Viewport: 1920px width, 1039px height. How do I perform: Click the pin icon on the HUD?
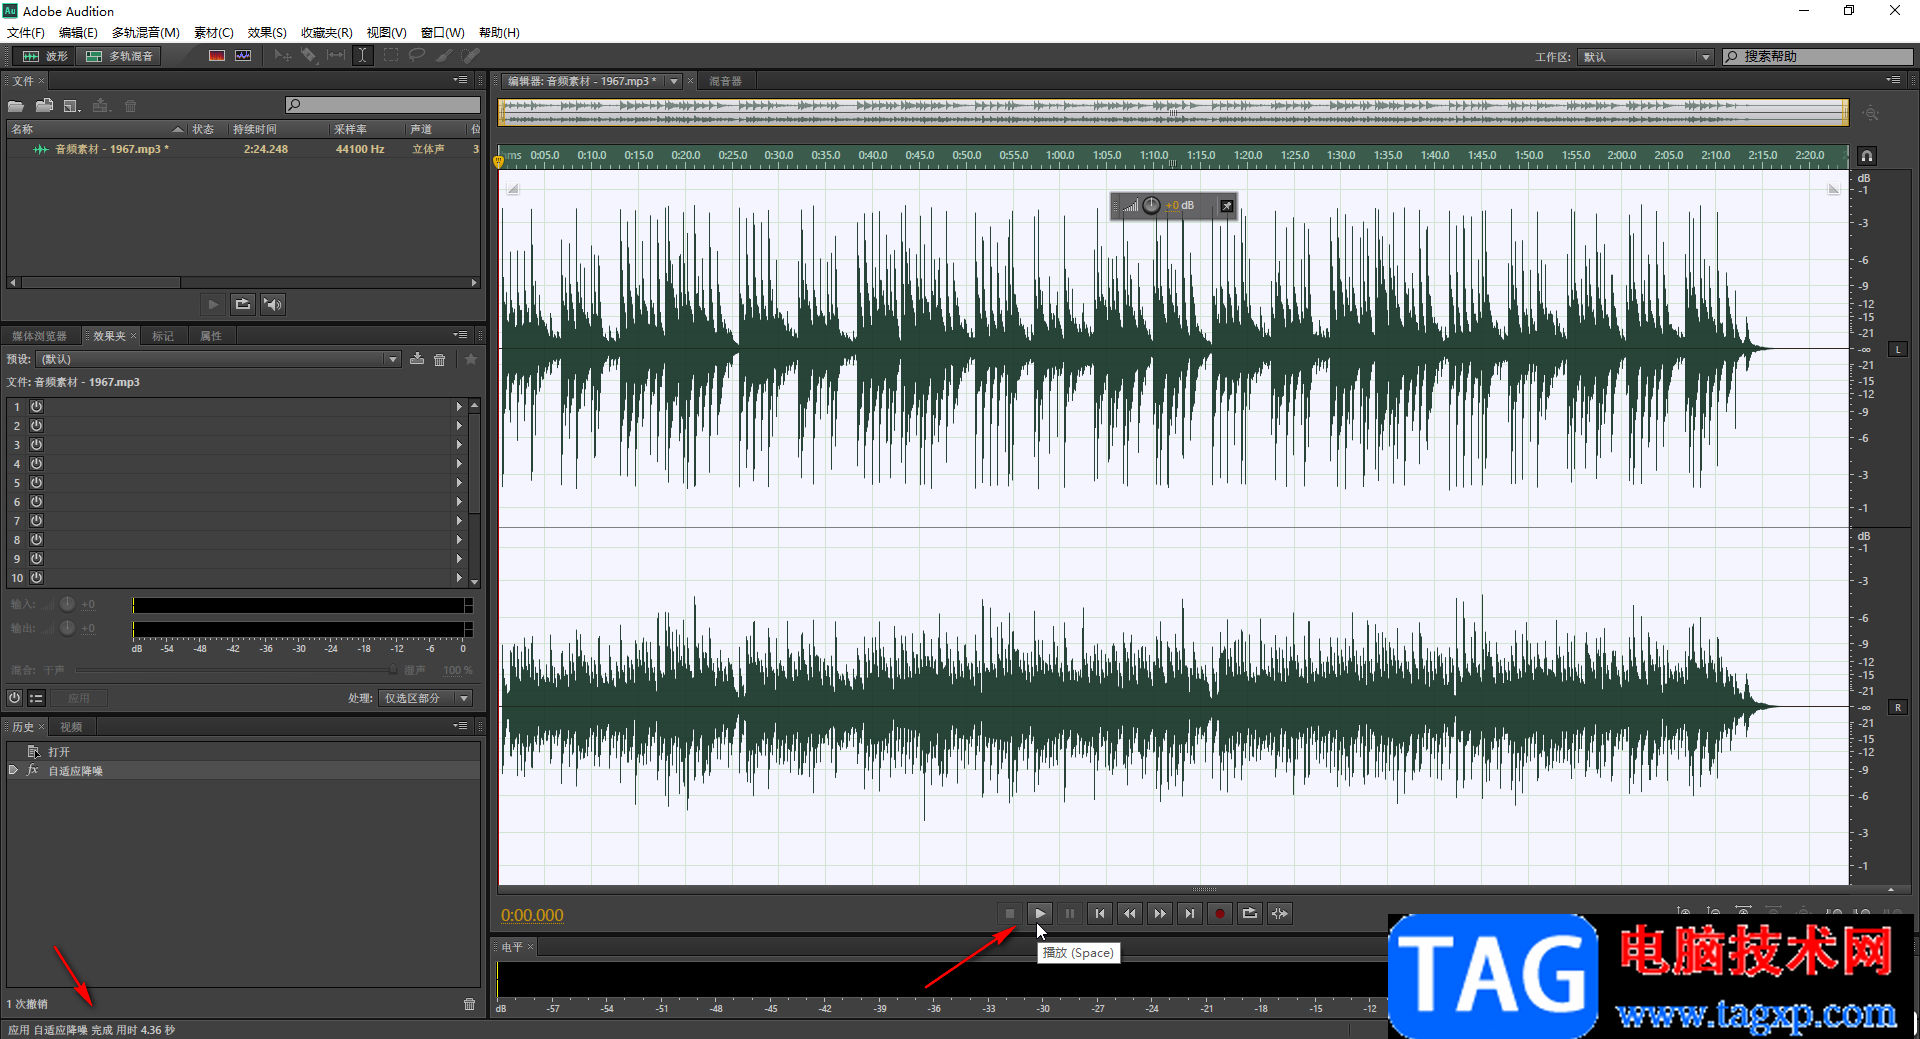[x=1227, y=206]
